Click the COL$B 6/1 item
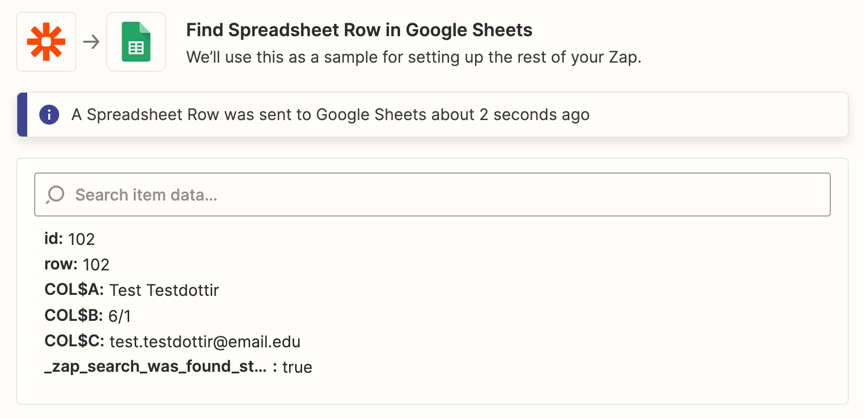Viewport: 864px width, 418px height. click(87, 316)
